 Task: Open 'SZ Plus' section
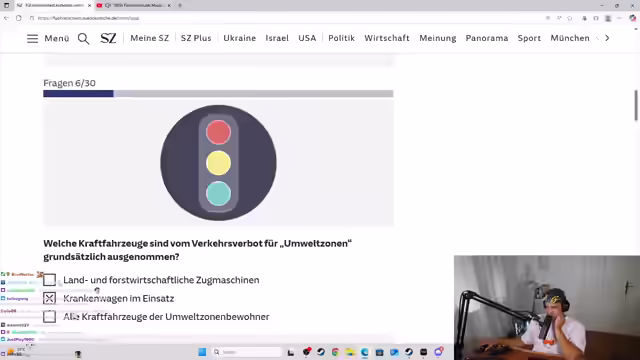196,38
